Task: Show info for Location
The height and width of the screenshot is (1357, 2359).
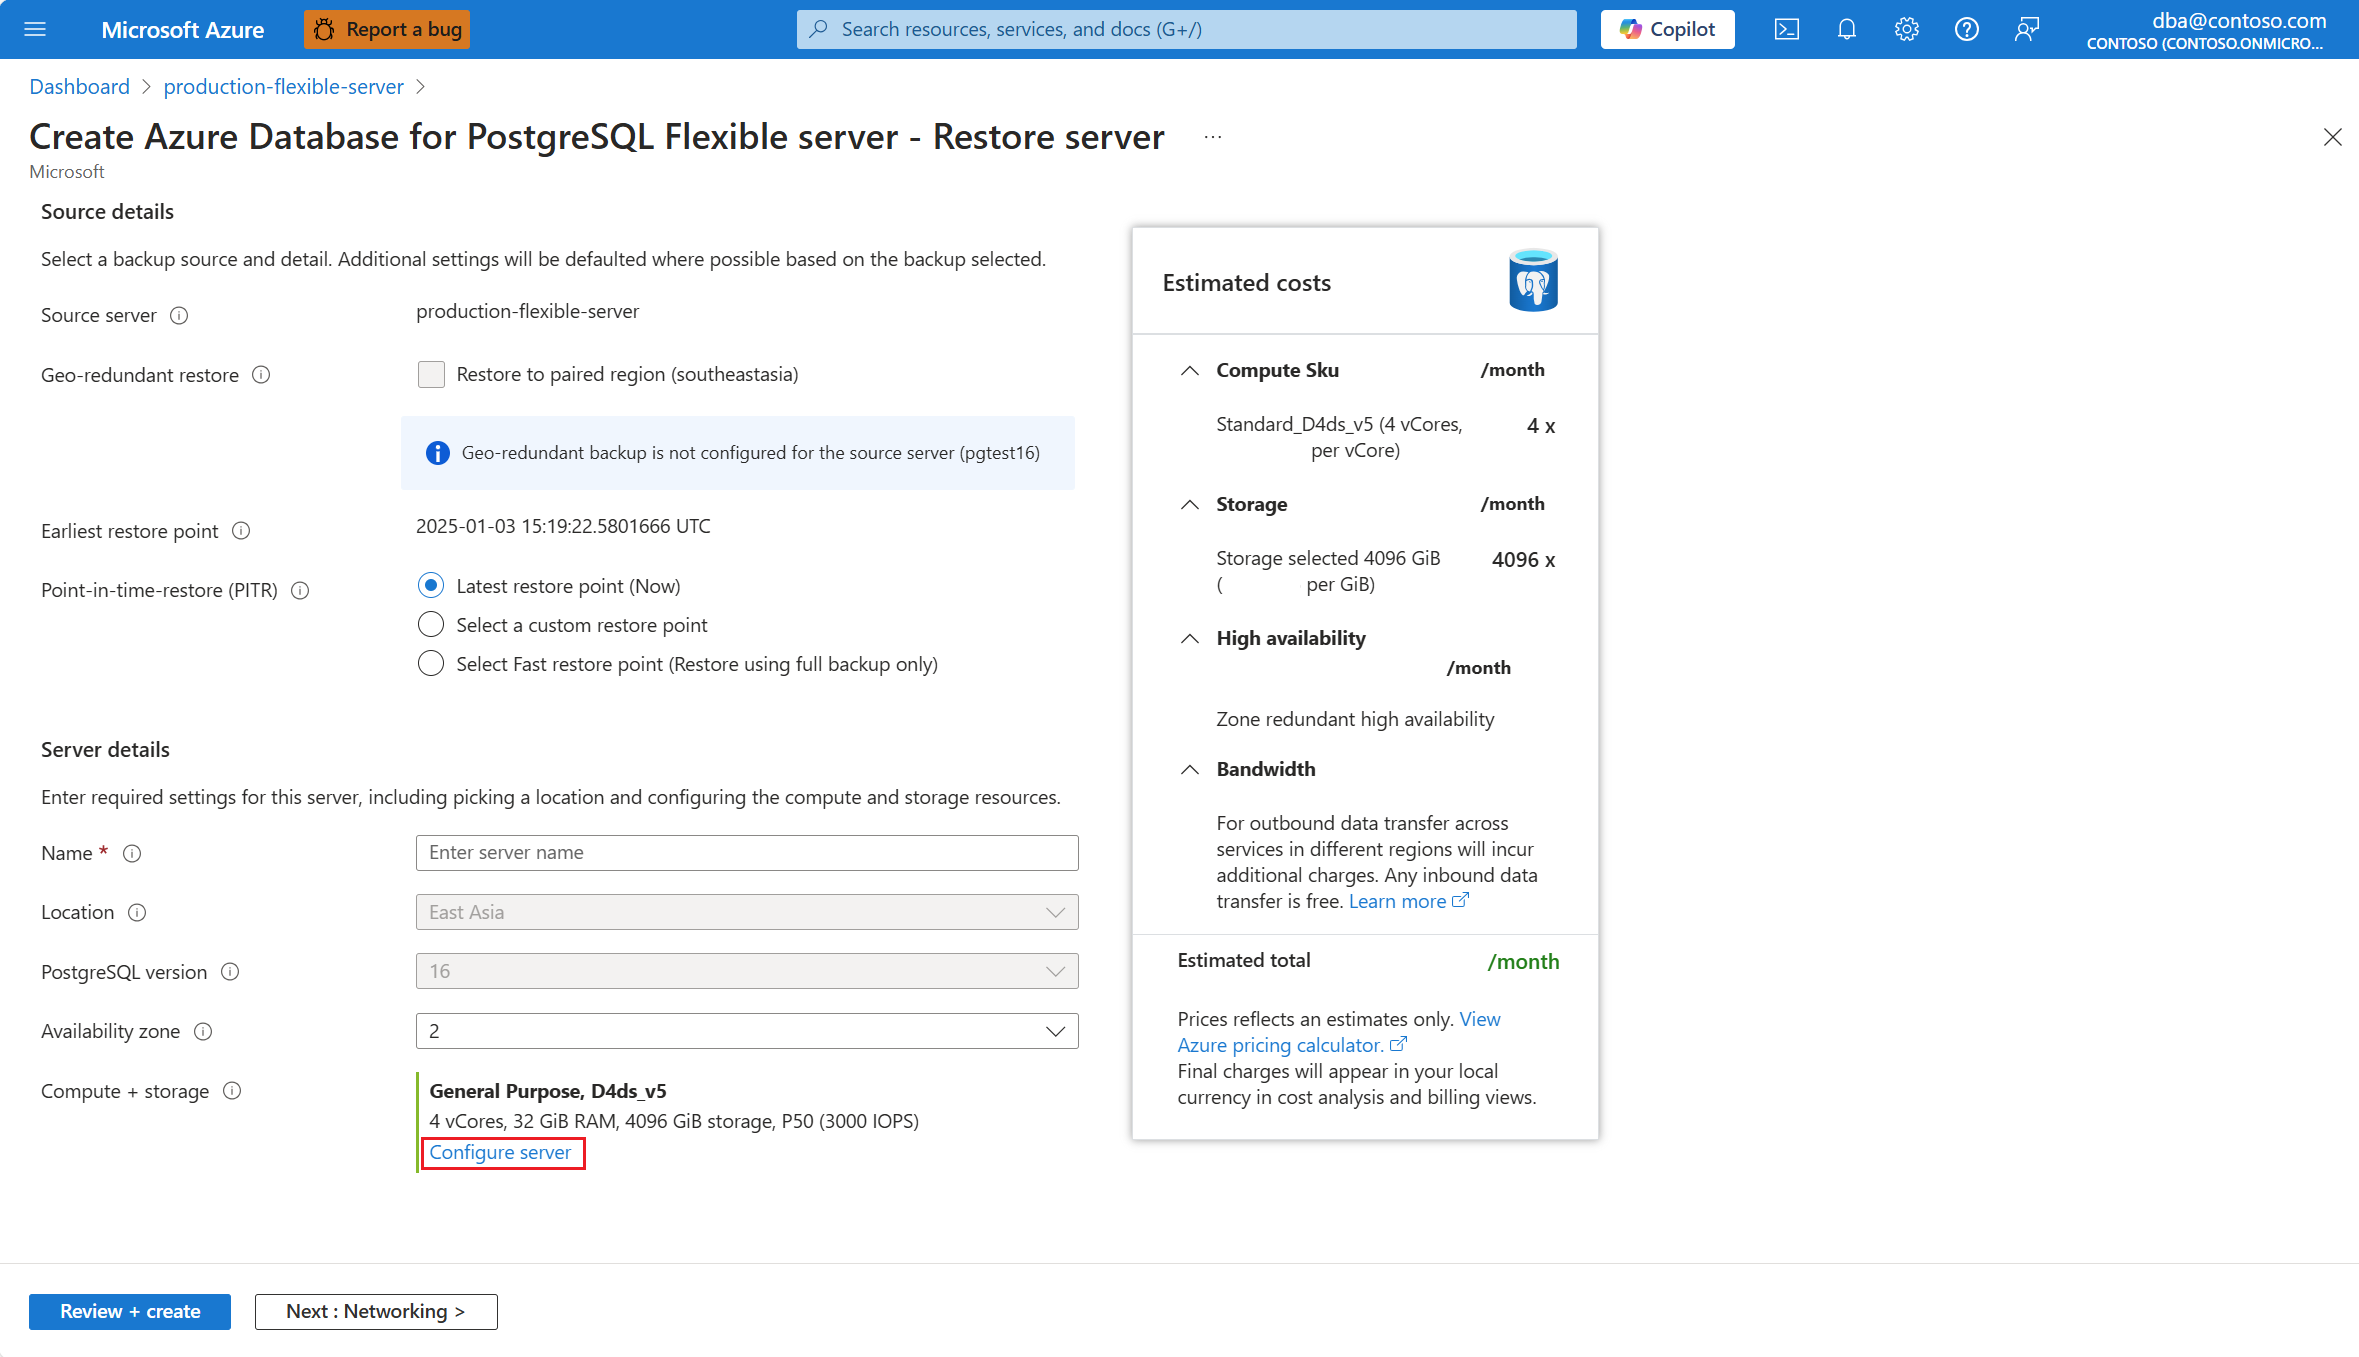Action: 138,913
